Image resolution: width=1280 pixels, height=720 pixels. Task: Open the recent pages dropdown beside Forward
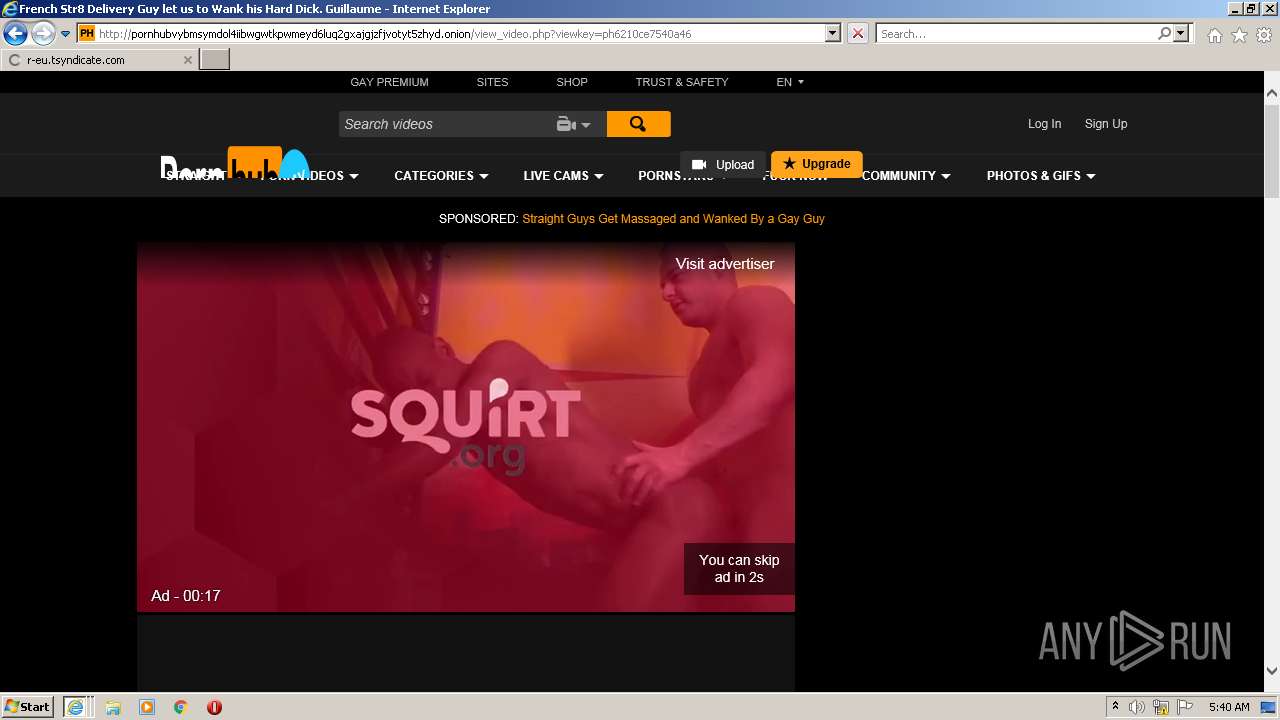(x=65, y=34)
